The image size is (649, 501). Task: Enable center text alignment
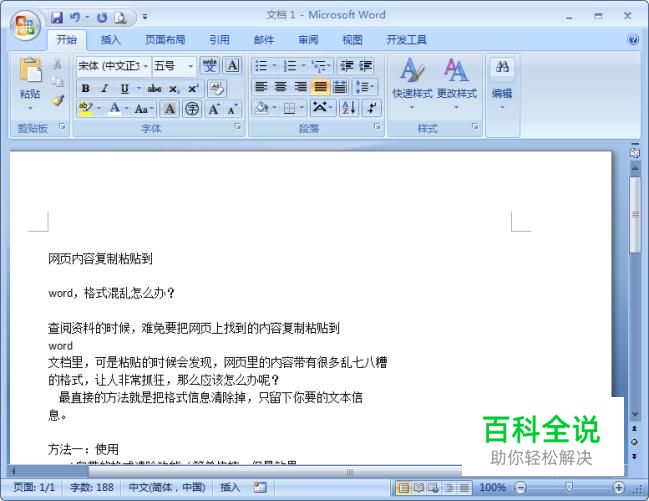[281, 87]
